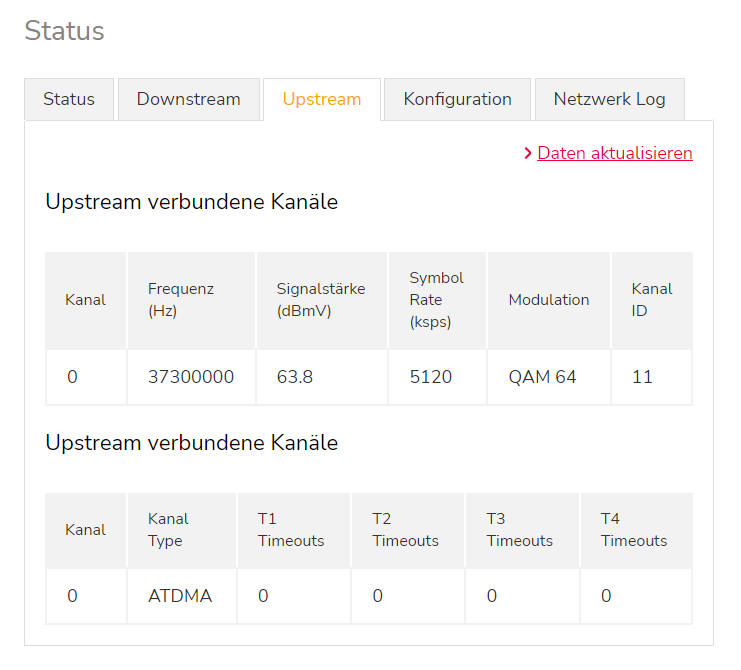This screenshot has width=741, height=670.
Task: Click the QAM 64 modulation cell
Action: 542,377
